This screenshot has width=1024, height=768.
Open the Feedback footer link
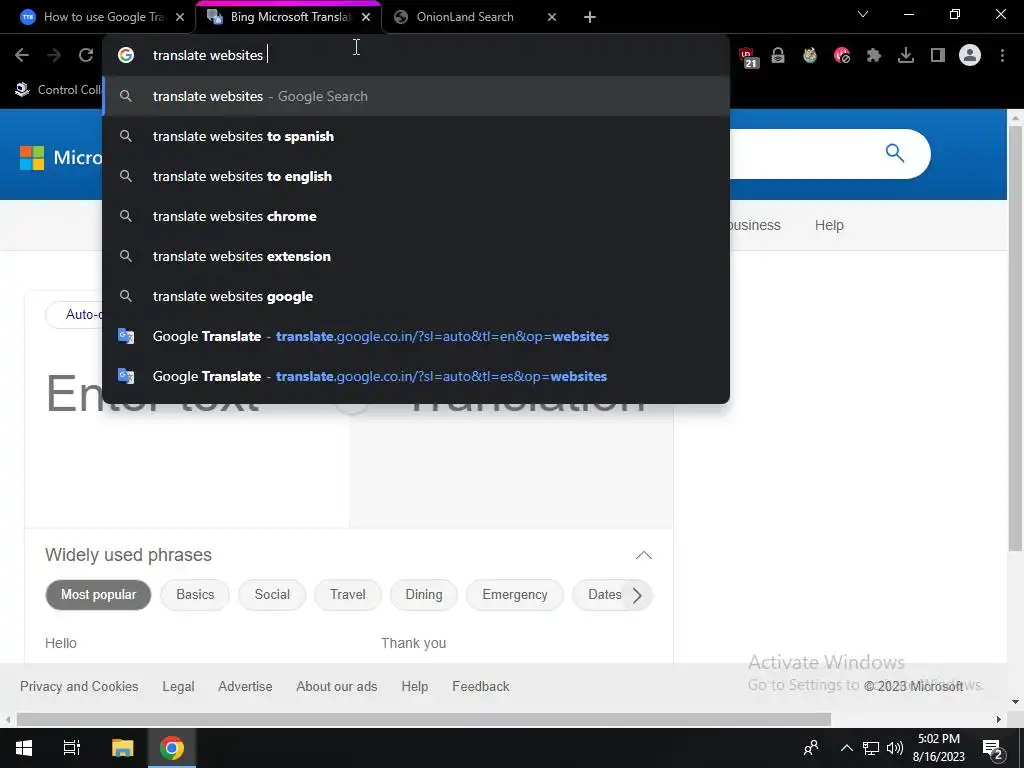pos(481,686)
